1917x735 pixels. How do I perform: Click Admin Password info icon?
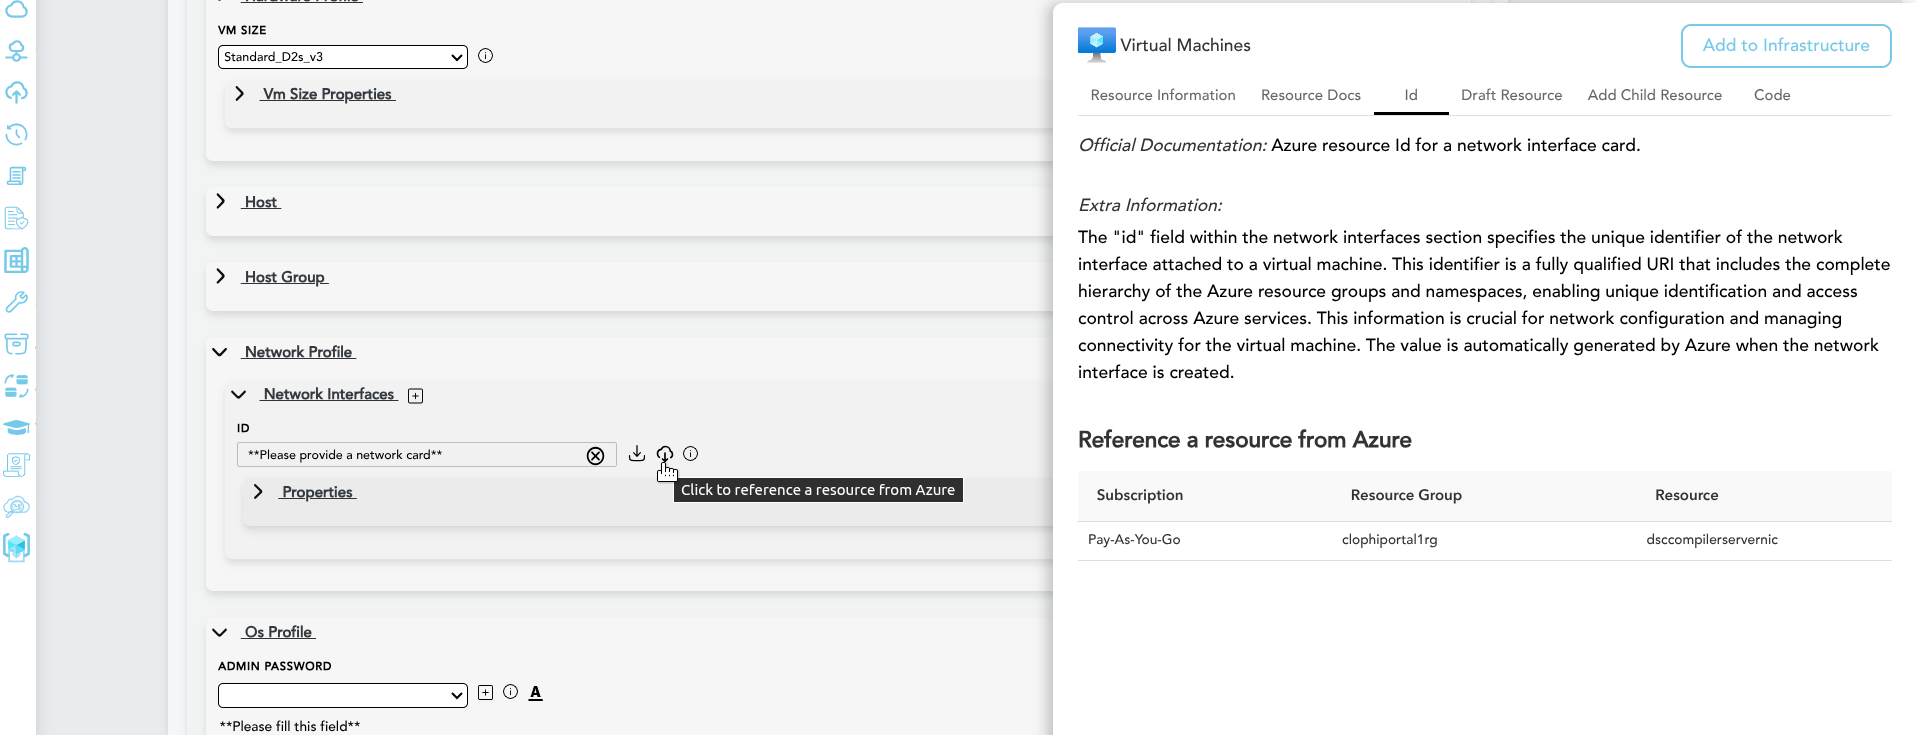pos(511,692)
